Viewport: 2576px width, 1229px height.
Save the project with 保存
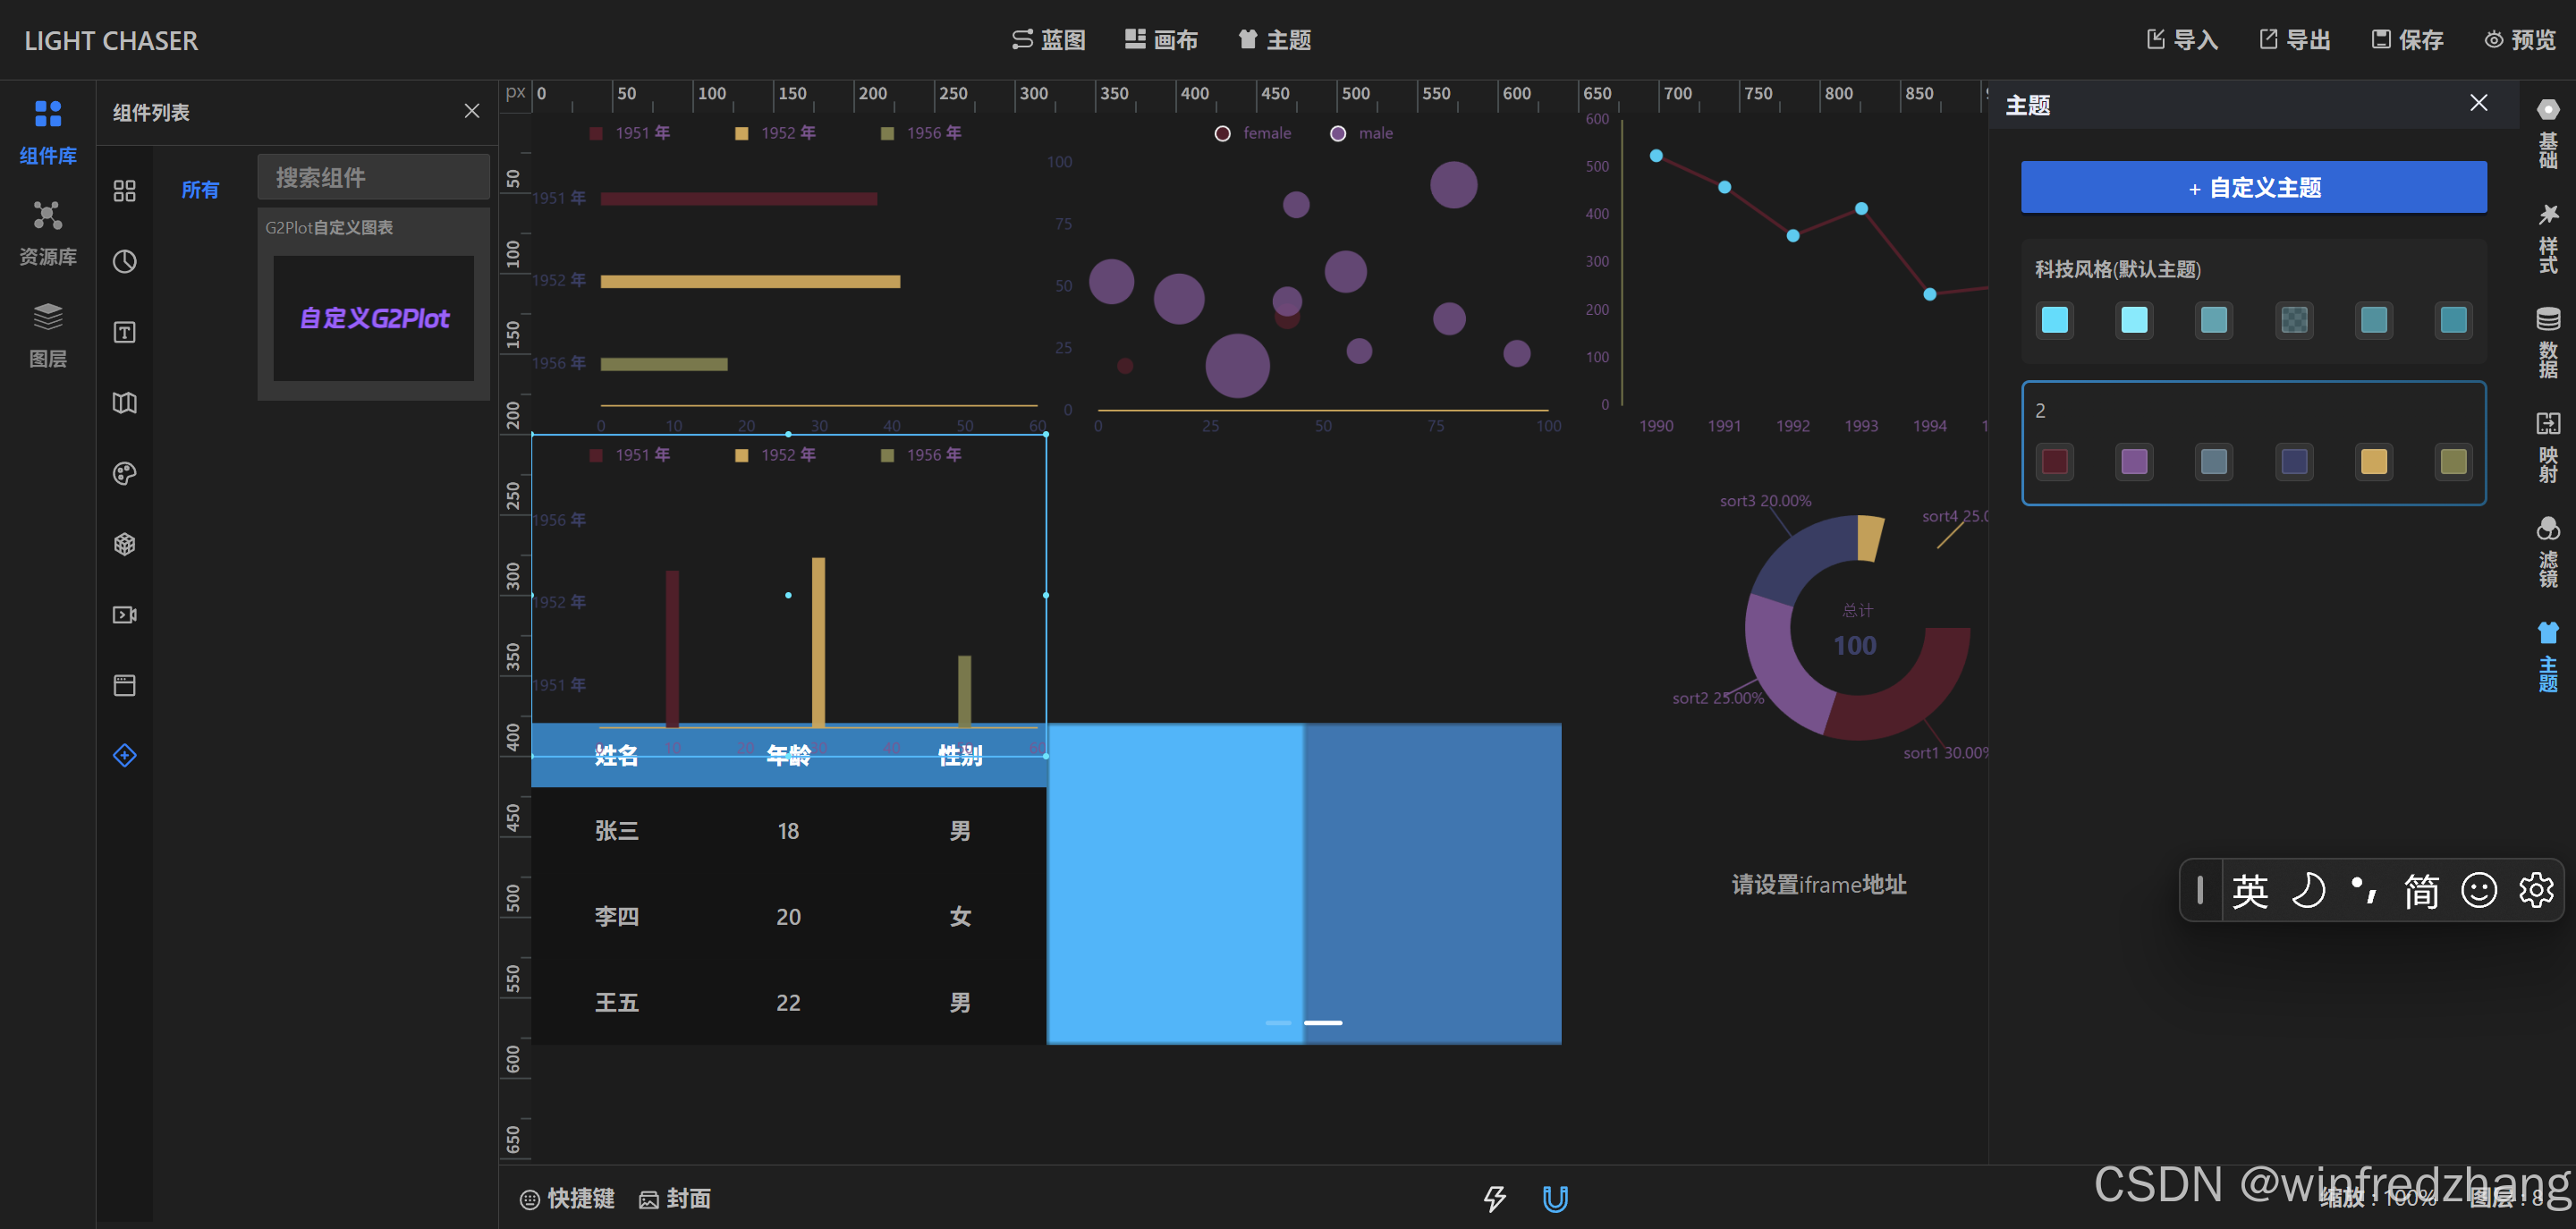[x=2407, y=40]
